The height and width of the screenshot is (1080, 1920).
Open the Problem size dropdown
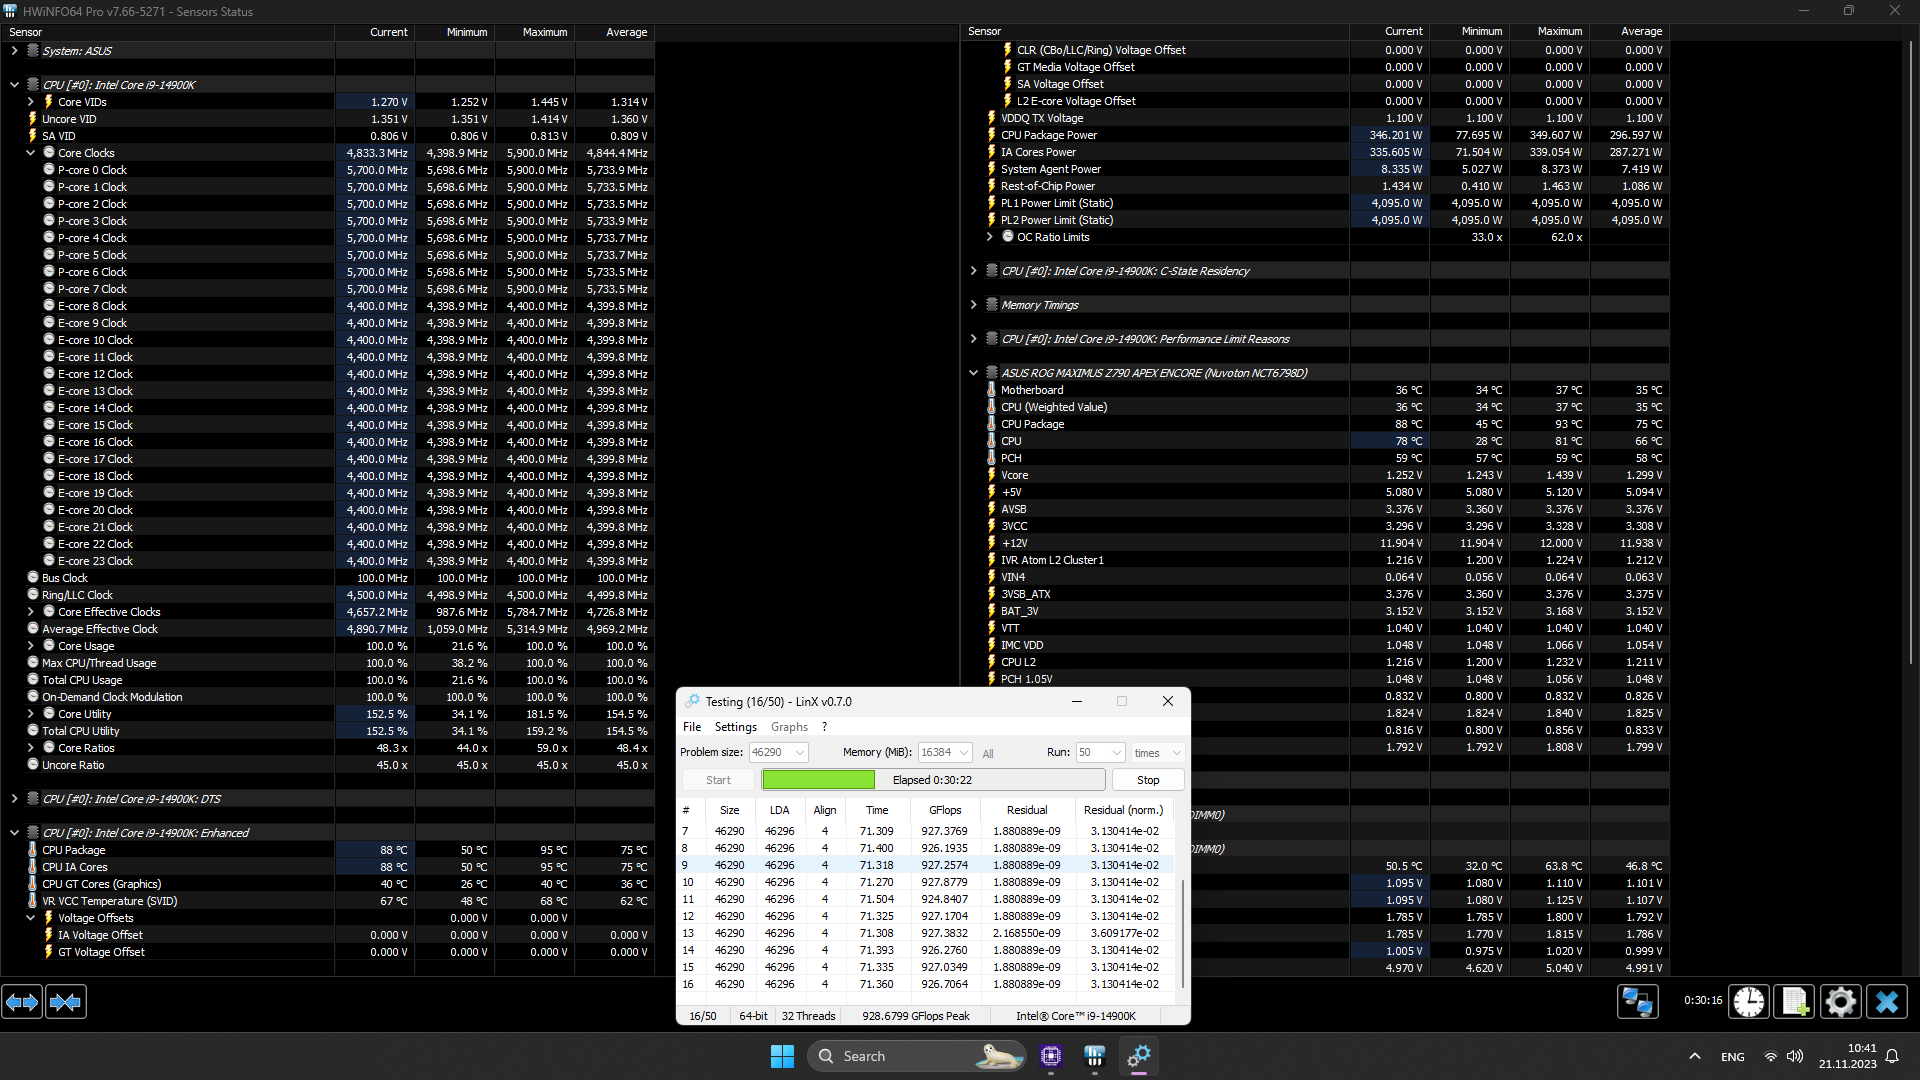click(x=800, y=753)
